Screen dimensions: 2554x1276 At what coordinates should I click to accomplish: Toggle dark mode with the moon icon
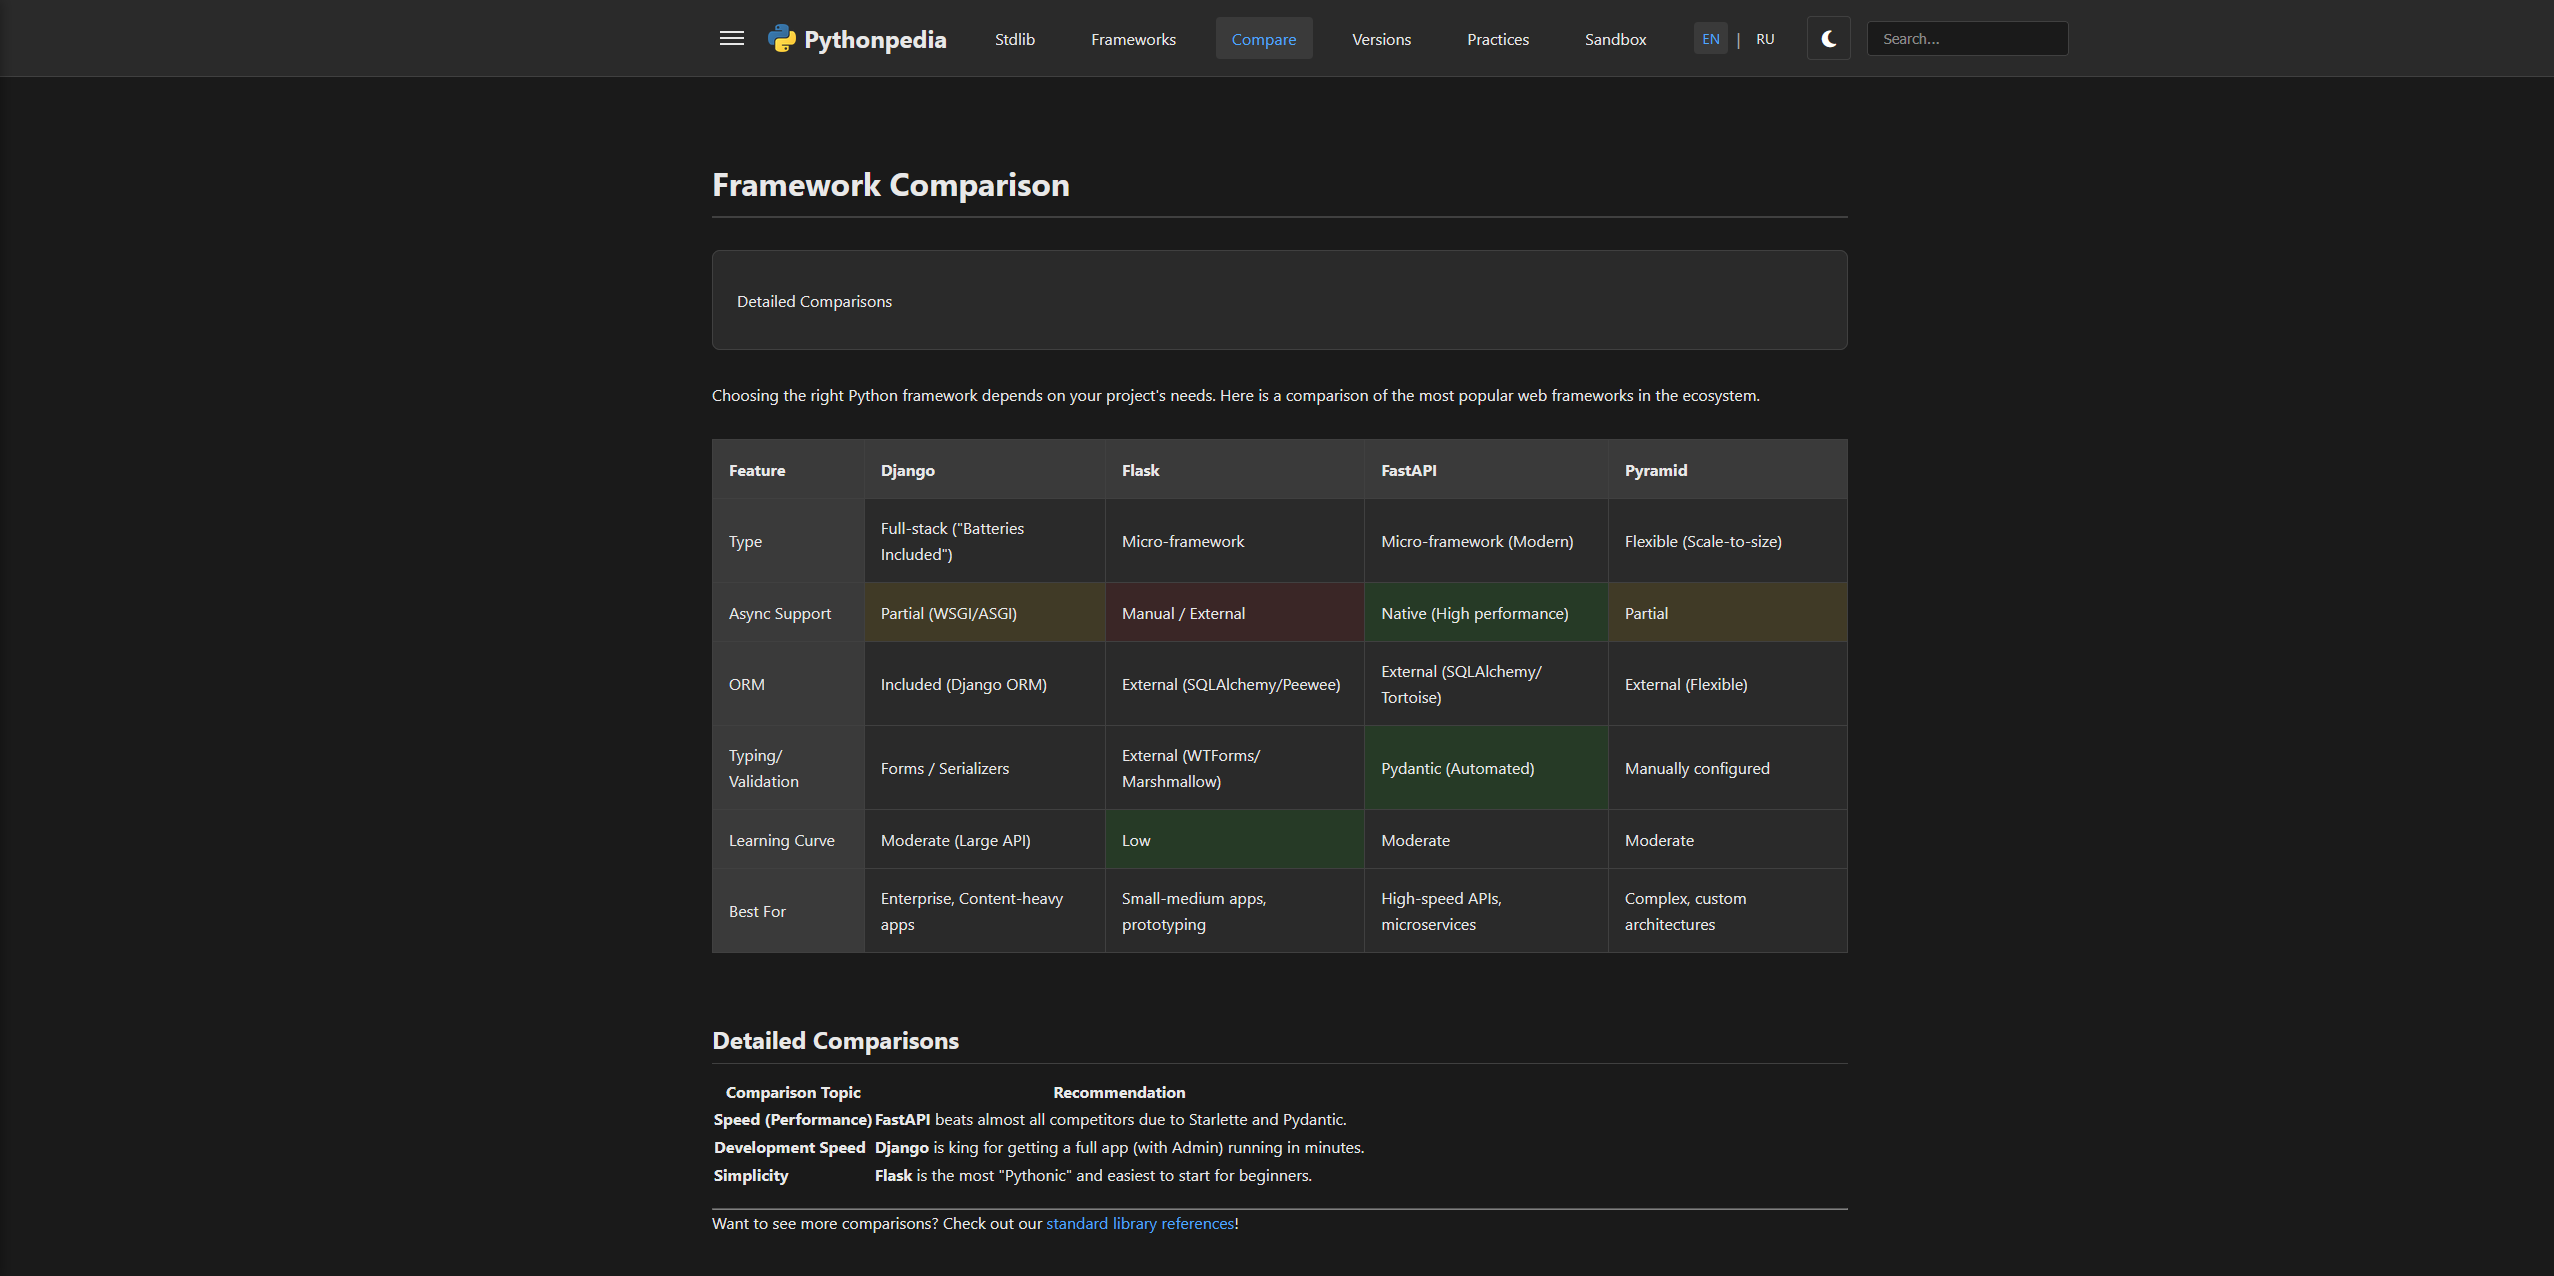pos(1827,38)
